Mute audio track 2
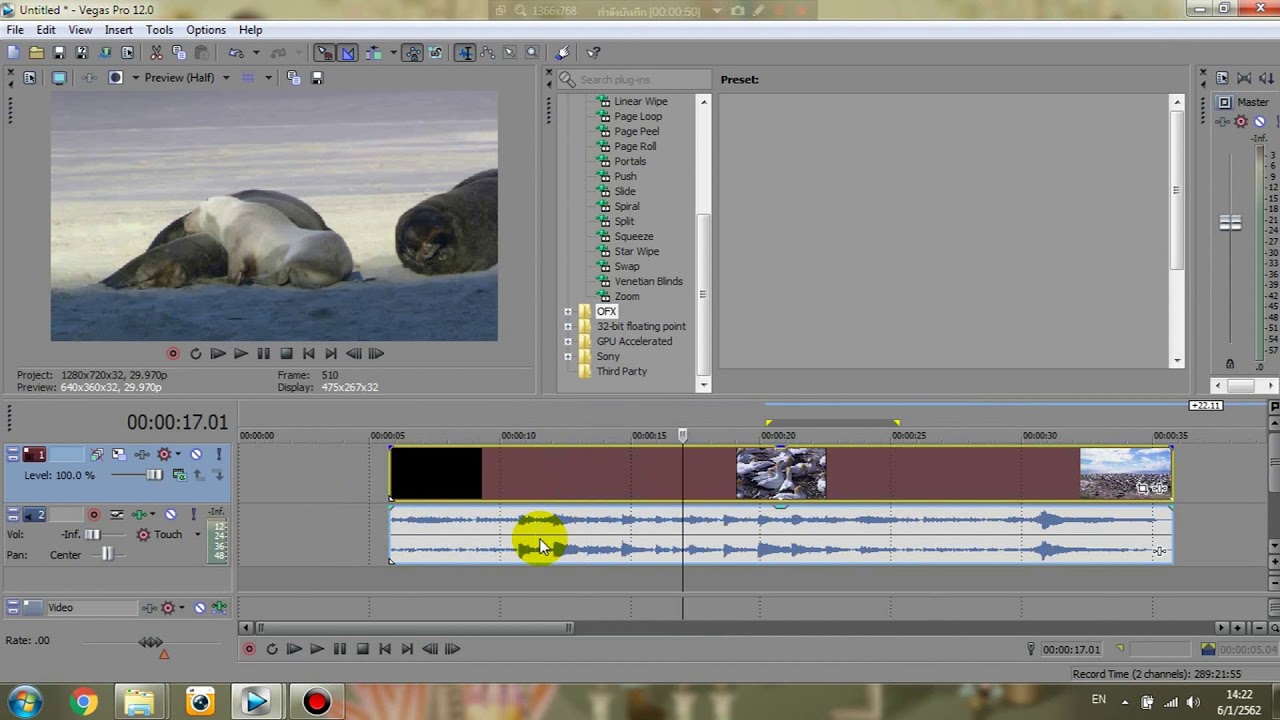The height and width of the screenshot is (720, 1280). (x=170, y=515)
